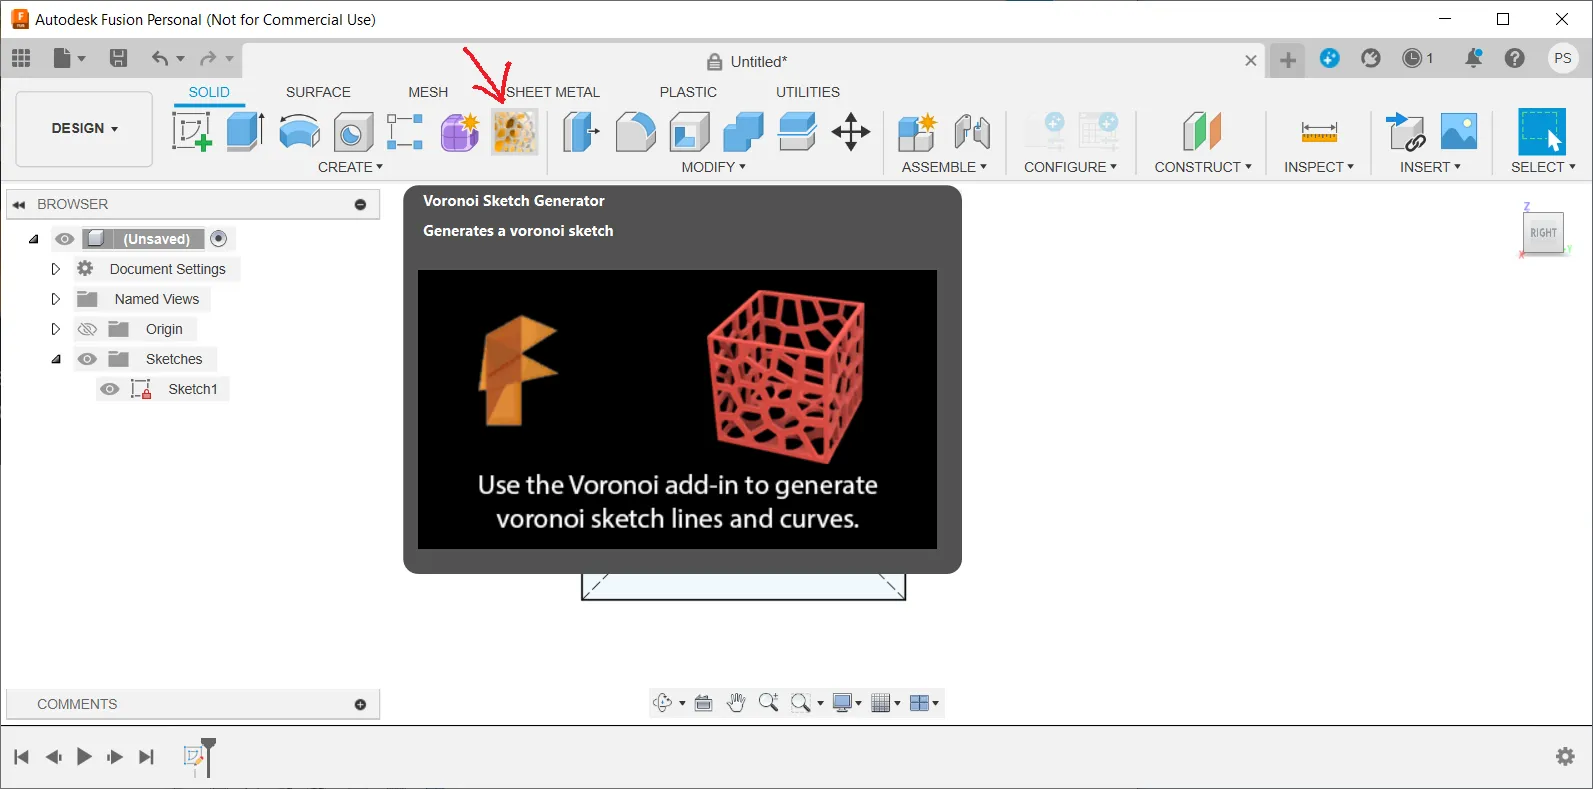Select the Sketch1 feature in the timeline
This screenshot has height=789, width=1593.
click(194, 757)
